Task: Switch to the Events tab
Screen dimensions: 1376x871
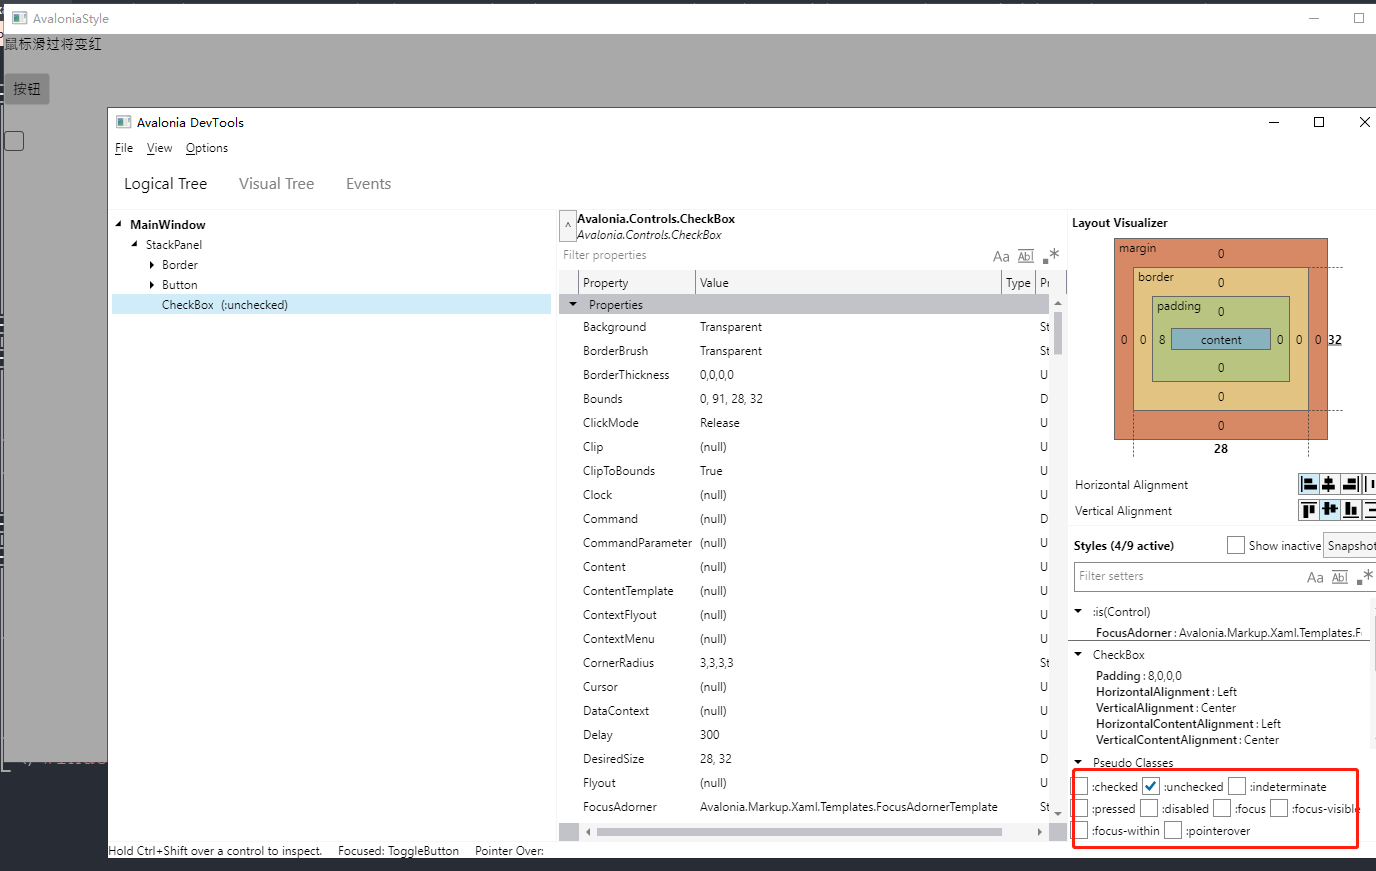Action: coord(368,184)
